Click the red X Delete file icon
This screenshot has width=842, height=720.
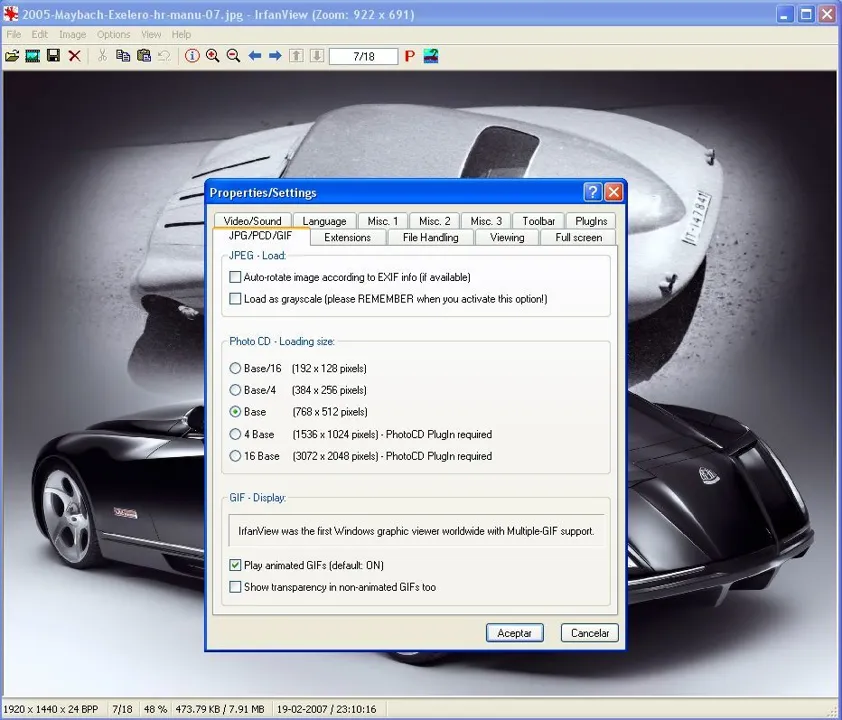pyautogui.click(x=75, y=56)
